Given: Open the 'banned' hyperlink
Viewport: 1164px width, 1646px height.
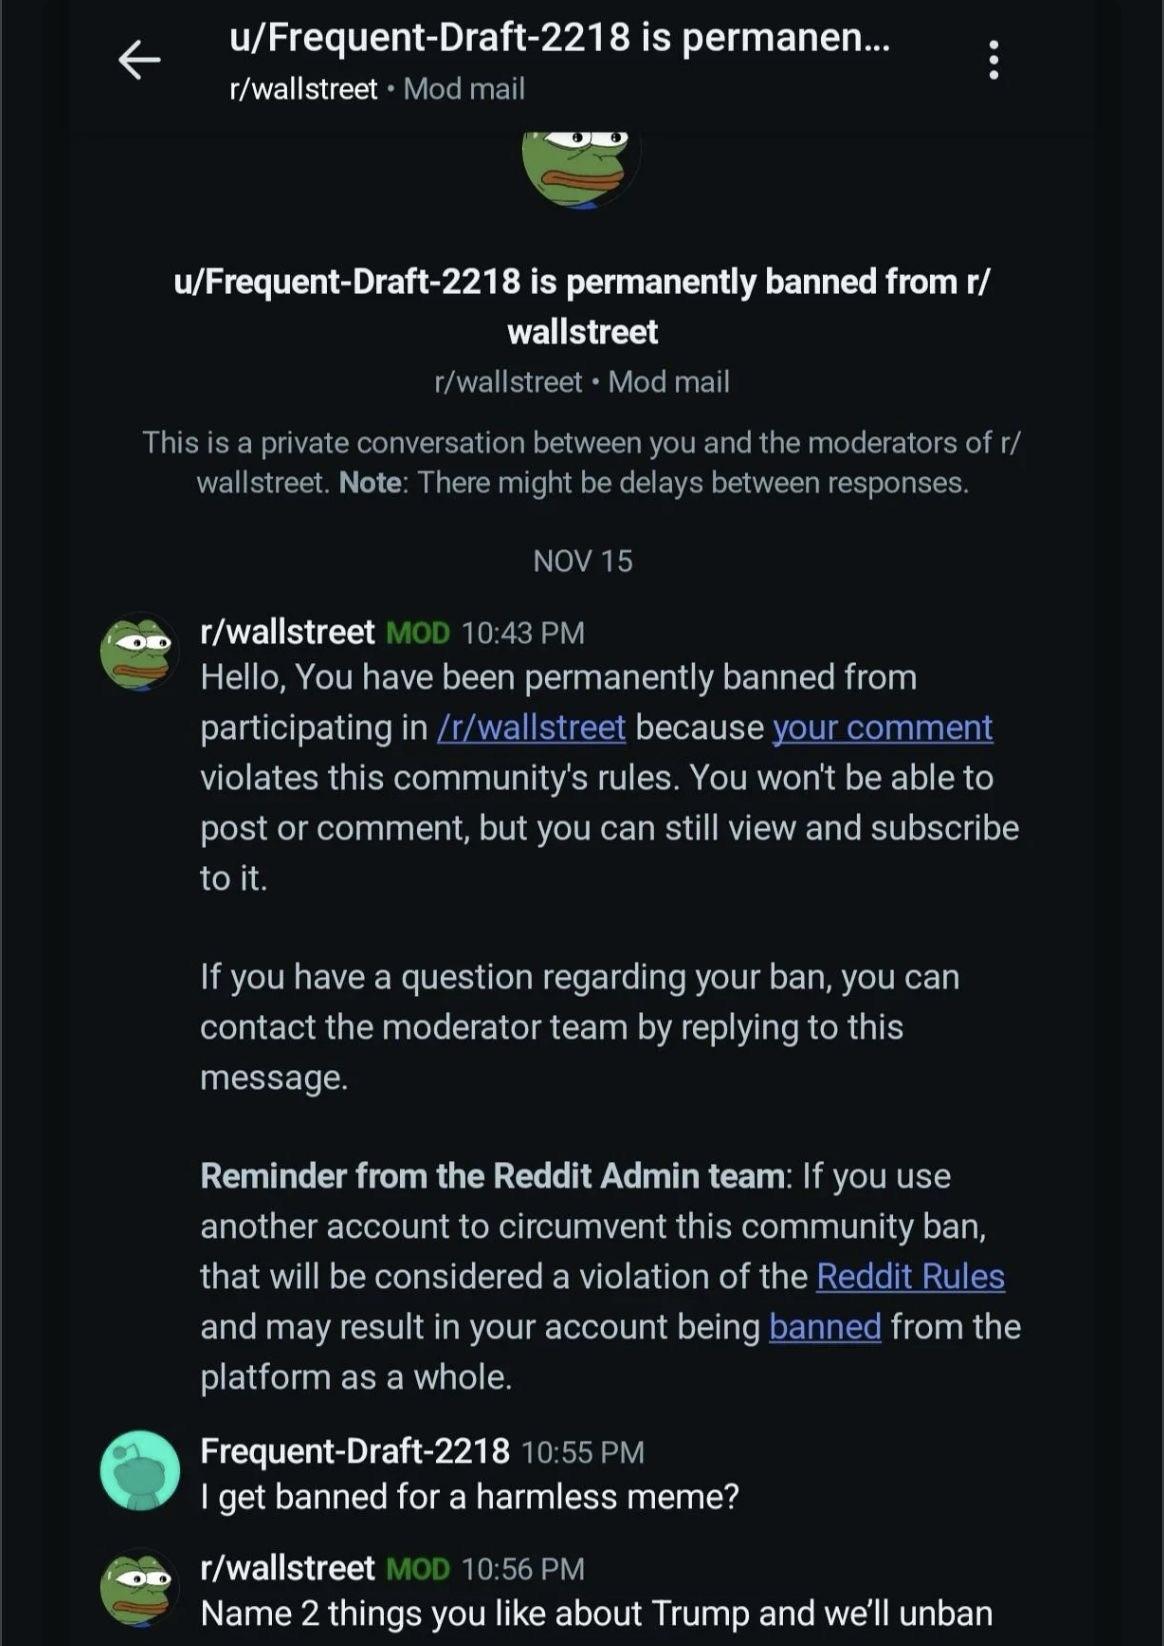Looking at the screenshot, I should [x=824, y=1326].
